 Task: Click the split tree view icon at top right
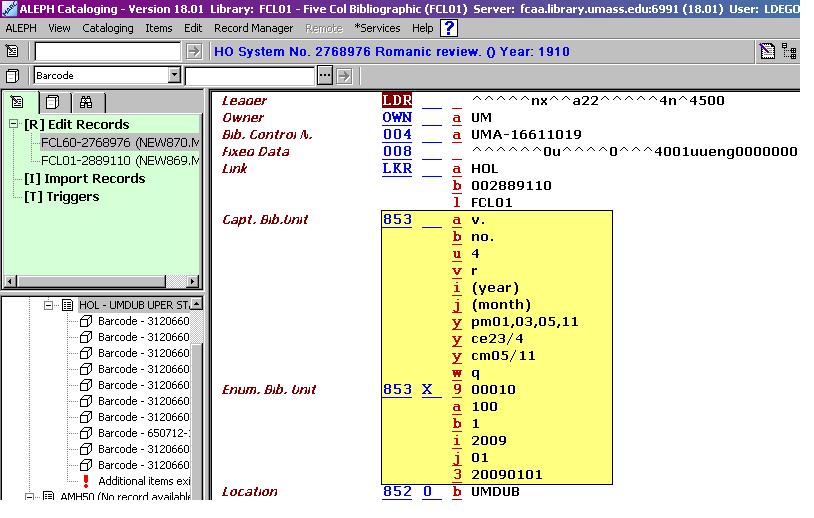tap(789, 51)
